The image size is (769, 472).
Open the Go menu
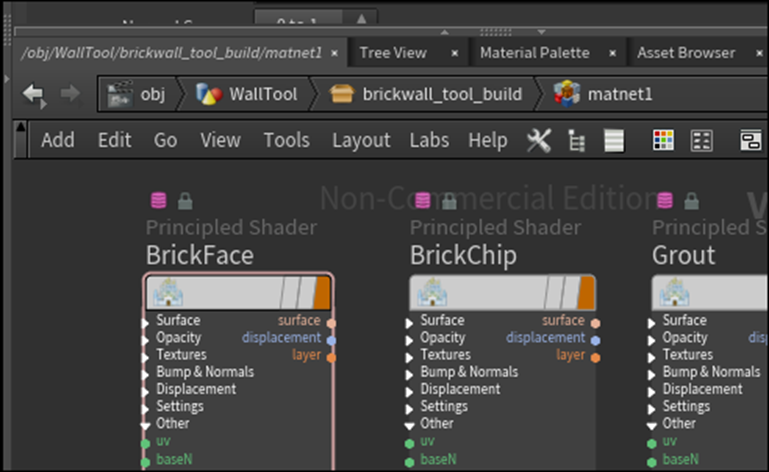tap(165, 140)
